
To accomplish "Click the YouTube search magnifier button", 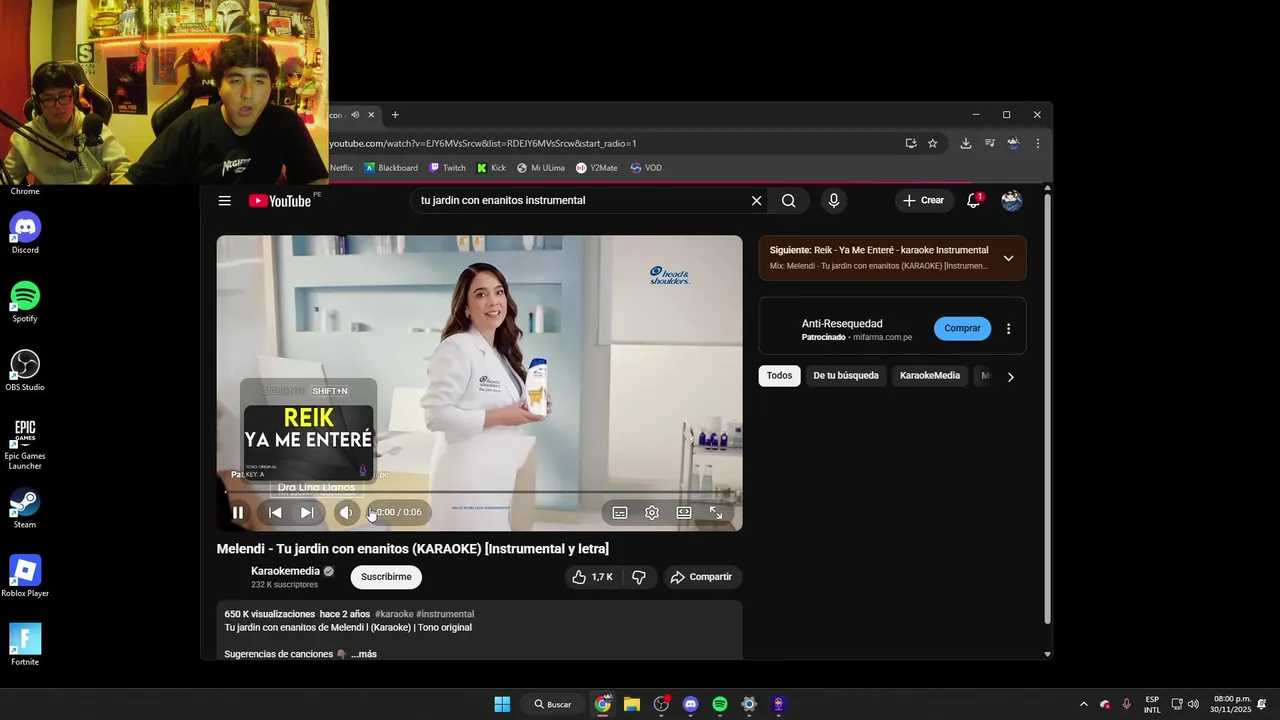I will pyautogui.click(x=789, y=201).
